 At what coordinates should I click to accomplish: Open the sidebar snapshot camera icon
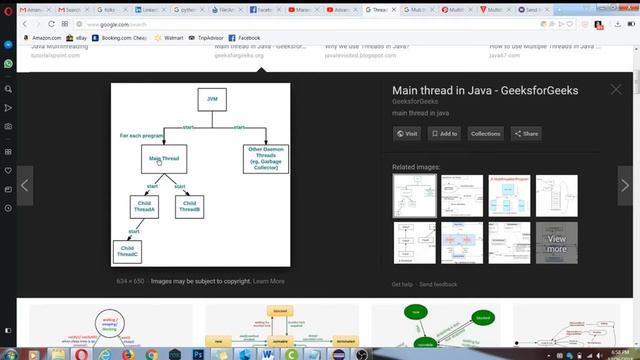pyautogui.click(x=8, y=127)
